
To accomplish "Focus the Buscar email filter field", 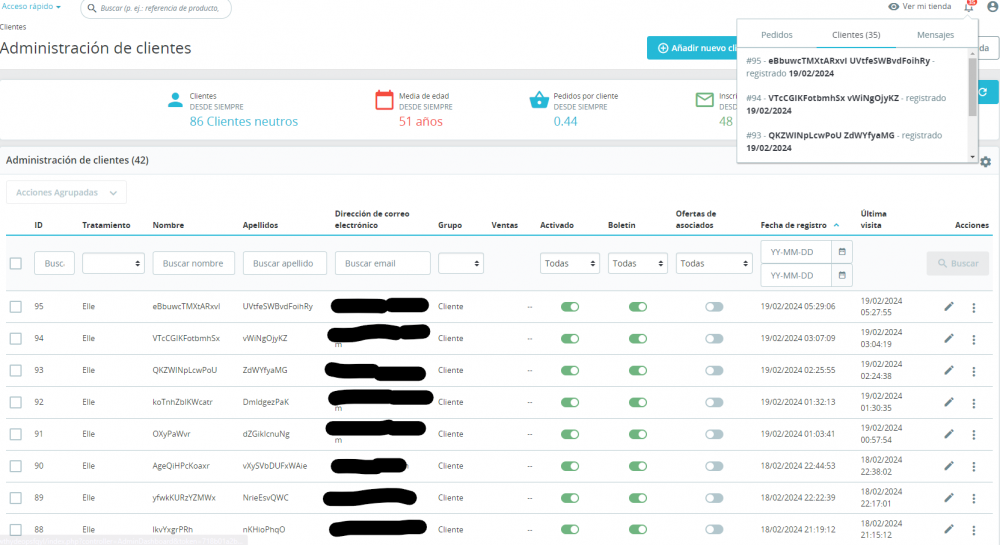I will [x=383, y=263].
